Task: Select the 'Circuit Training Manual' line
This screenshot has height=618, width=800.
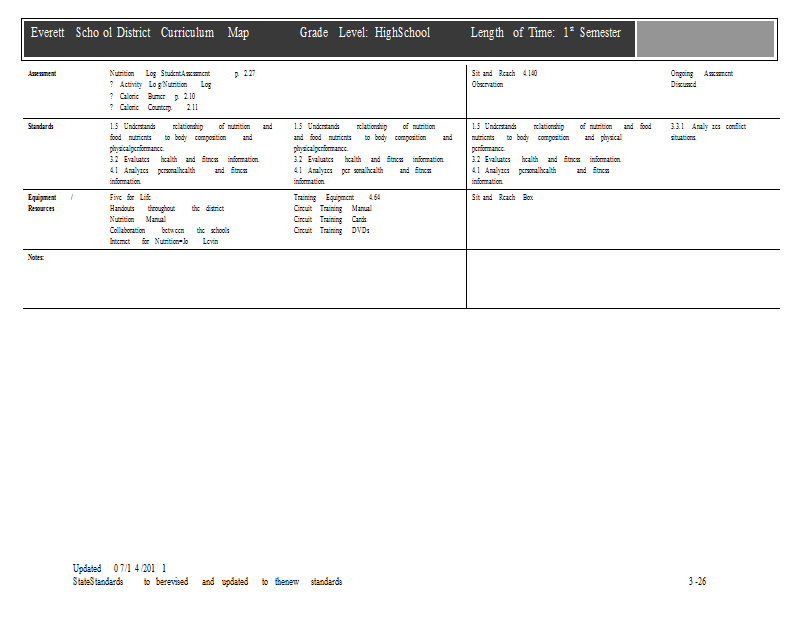Action: coord(333,208)
